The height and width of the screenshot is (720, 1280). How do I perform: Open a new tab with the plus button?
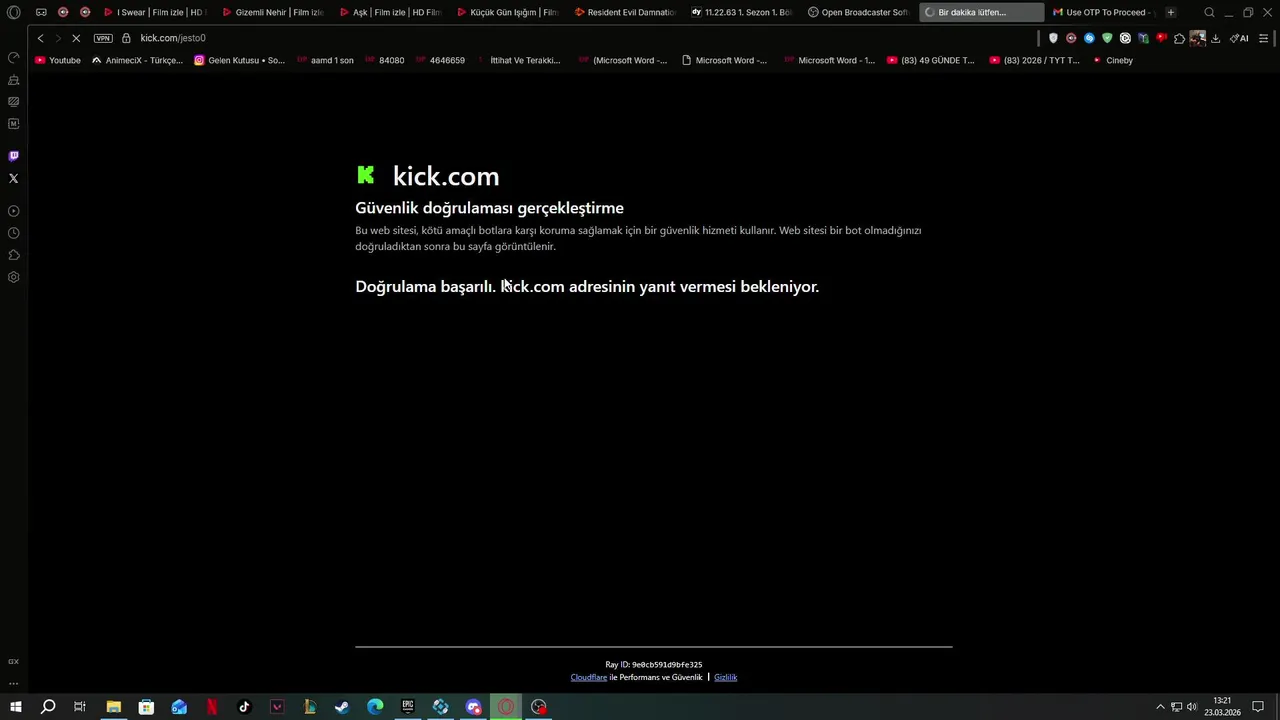pos(1171,13)
